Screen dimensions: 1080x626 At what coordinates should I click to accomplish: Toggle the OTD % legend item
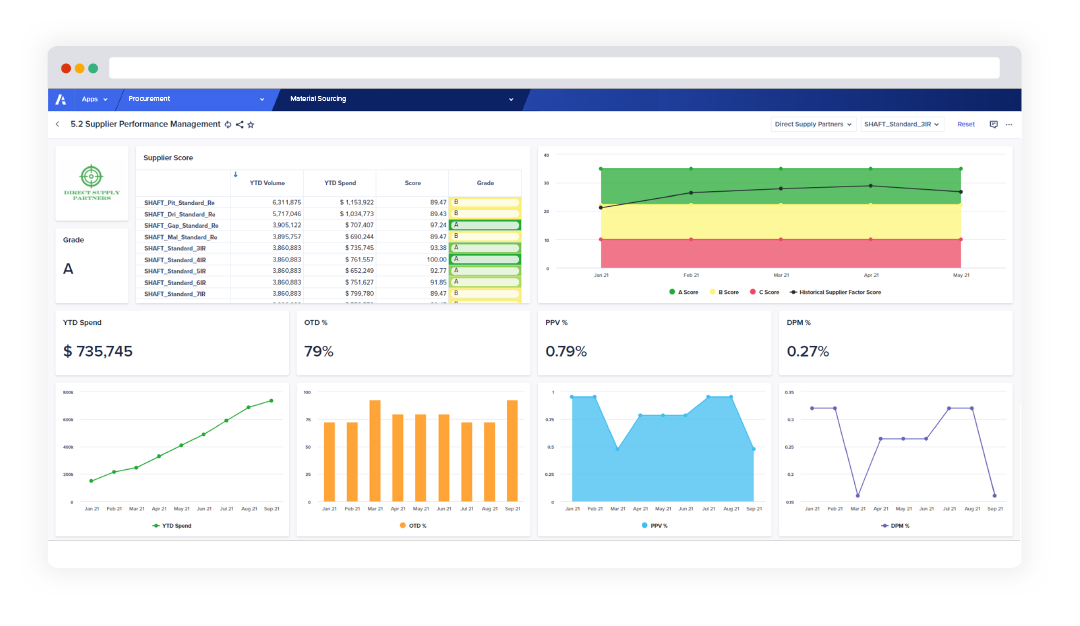(x=412, y=525)
